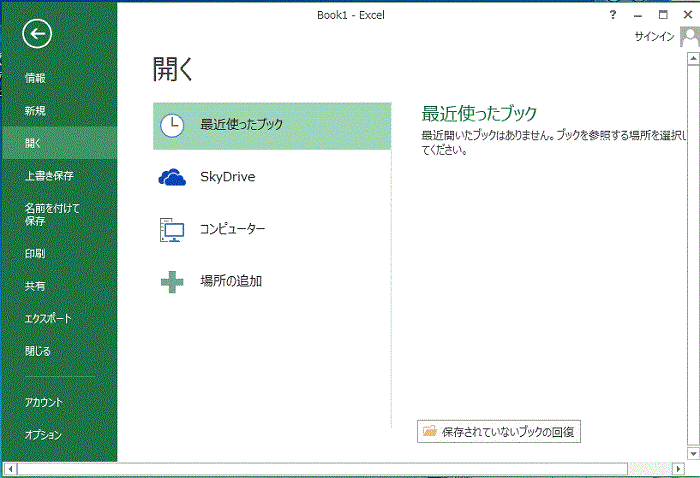The width and height of the screenshot is (700, 478).
Task: Click the vertical scrollbar up arrow
Action: coord(693,58)
